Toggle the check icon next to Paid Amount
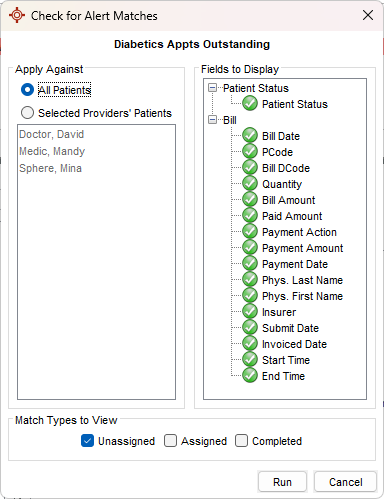384x499 pixels. click(x=250, y=216)
